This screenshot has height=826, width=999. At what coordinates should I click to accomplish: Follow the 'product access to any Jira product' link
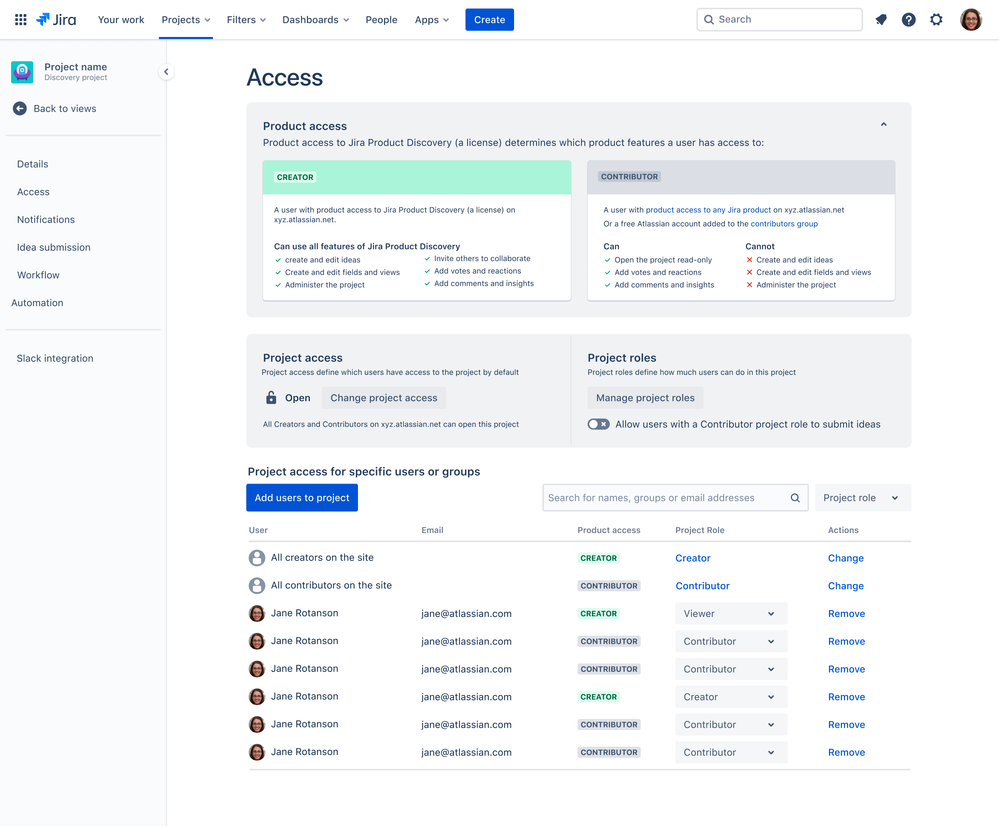[708, 210]
